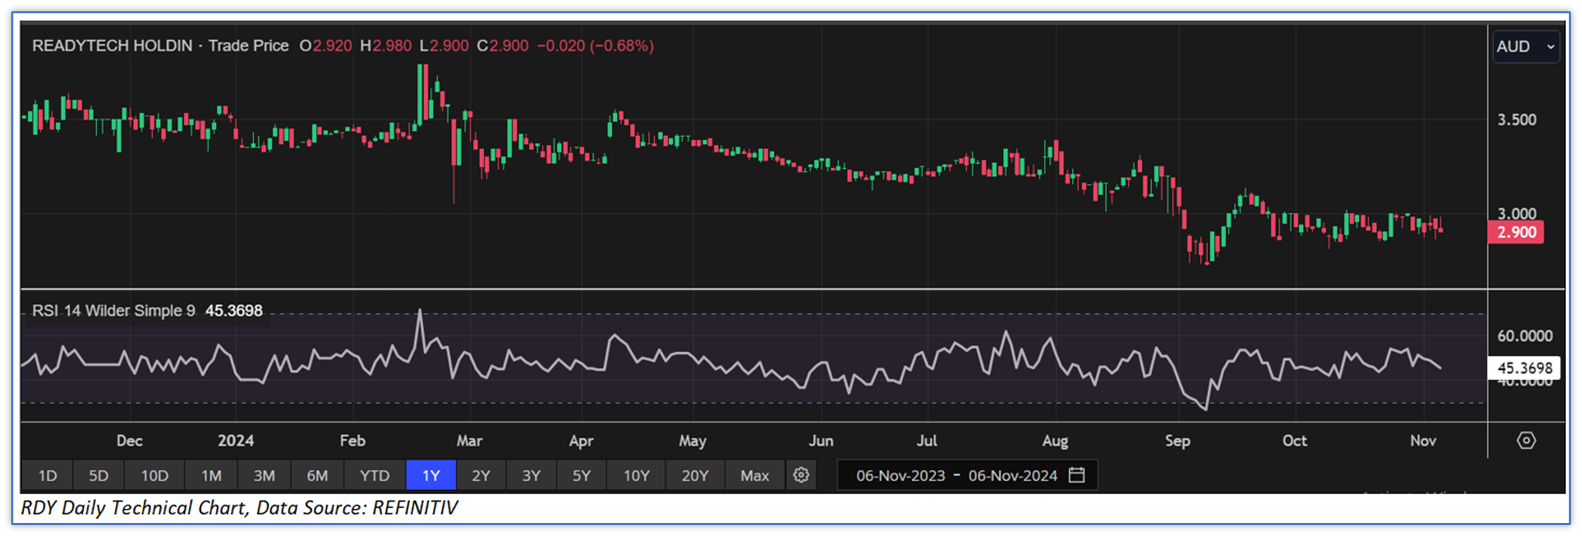Switch chart to 2Y range
This screenshot has width=1582, height=536.
(481, 475)
